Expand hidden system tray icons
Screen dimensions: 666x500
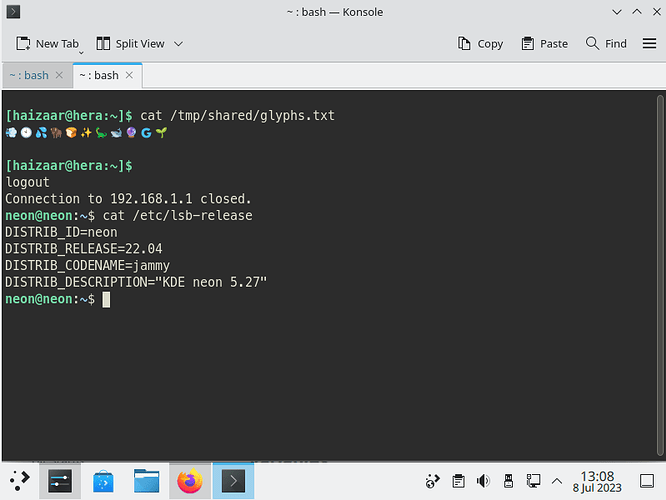(x=557, y=481)
